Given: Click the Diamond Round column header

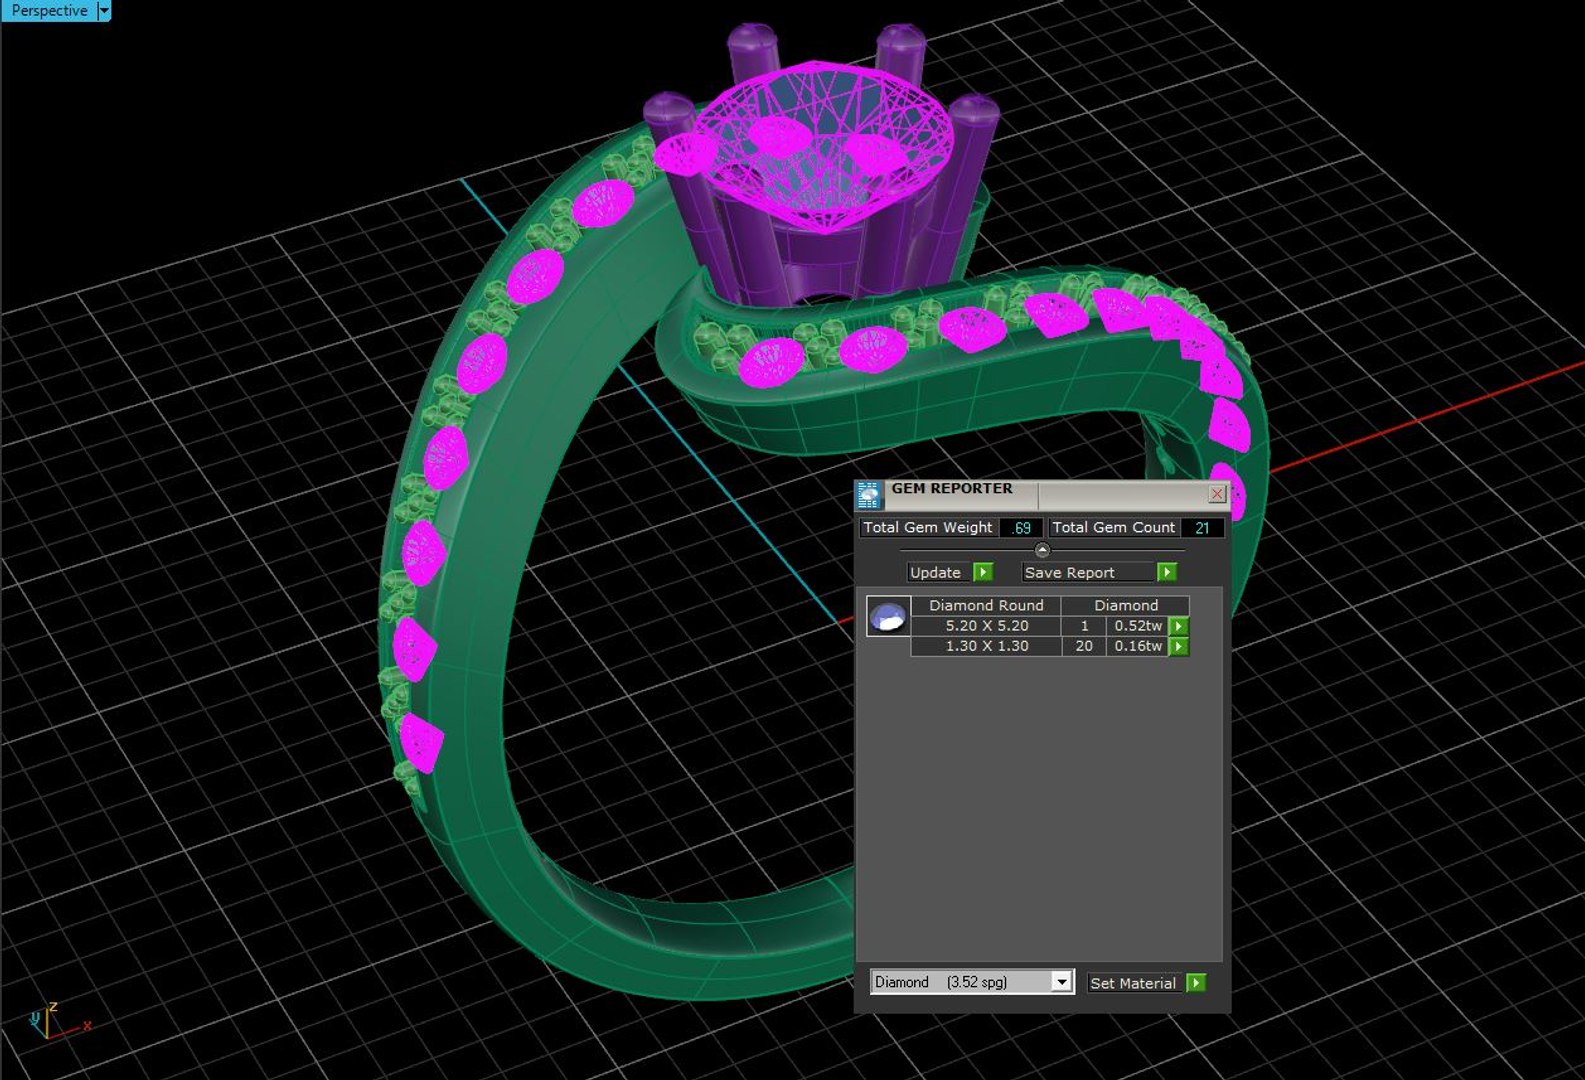Looking at the screenshot, I should coord(986,605).
